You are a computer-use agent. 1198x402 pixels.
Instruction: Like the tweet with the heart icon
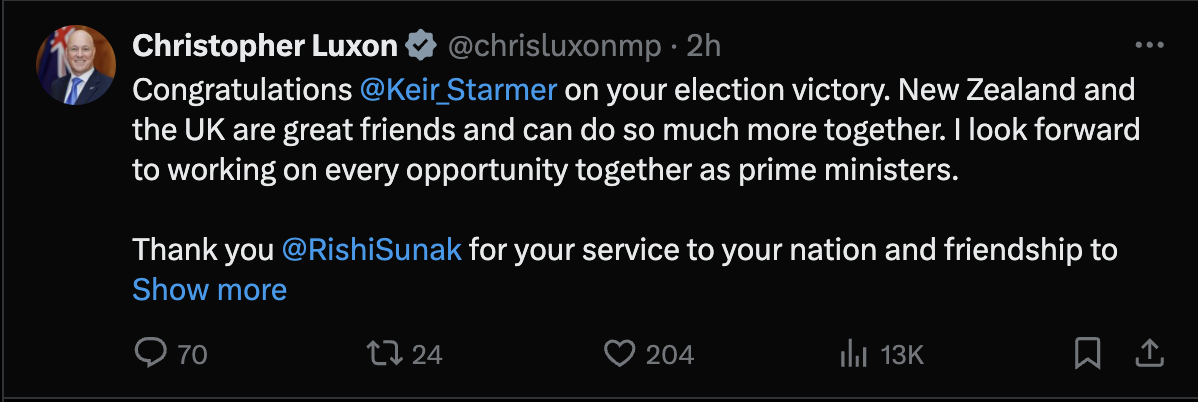coord(621,353)
